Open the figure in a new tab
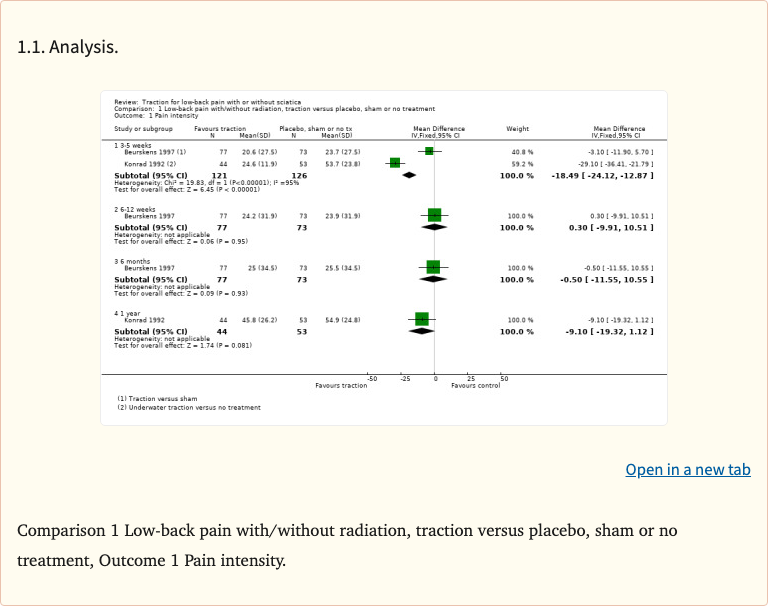 tap(687, 469)
